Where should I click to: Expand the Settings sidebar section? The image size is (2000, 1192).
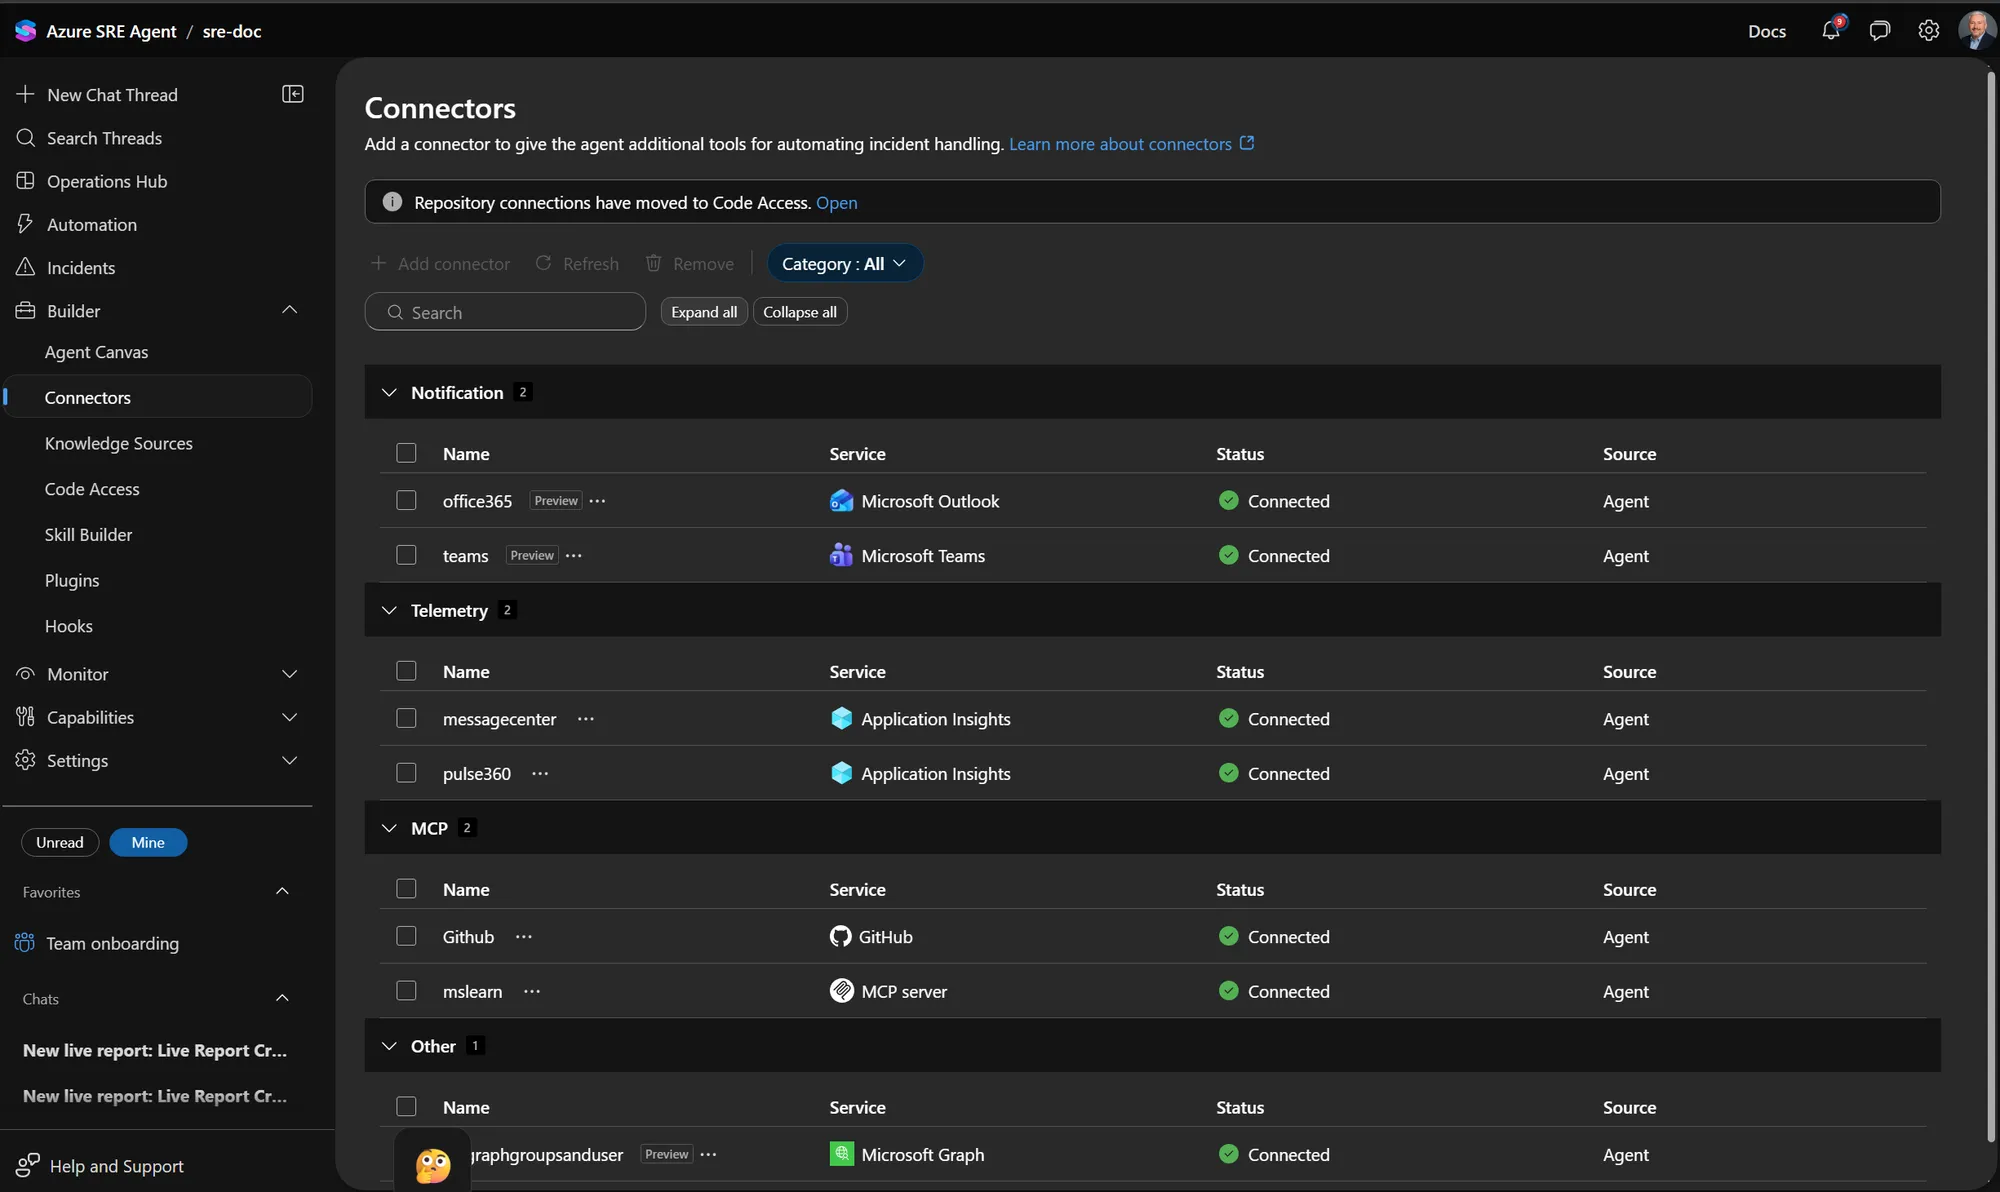pyautogui.click(x=289, y=760)
